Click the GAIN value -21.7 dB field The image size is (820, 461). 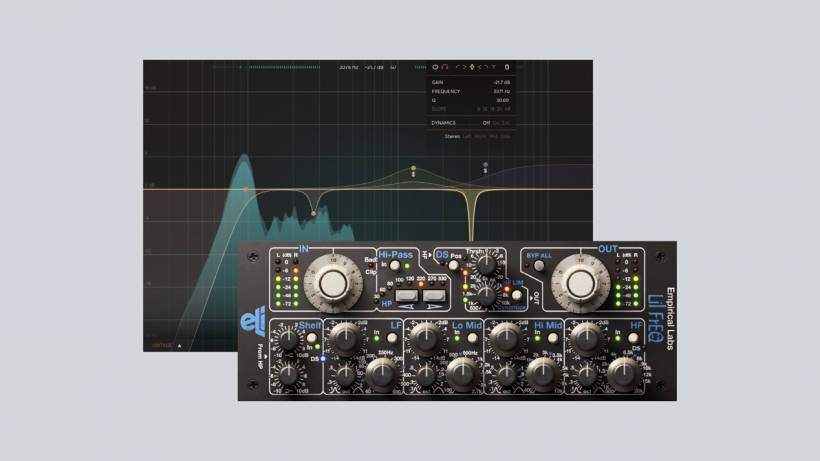pos(502,83)
